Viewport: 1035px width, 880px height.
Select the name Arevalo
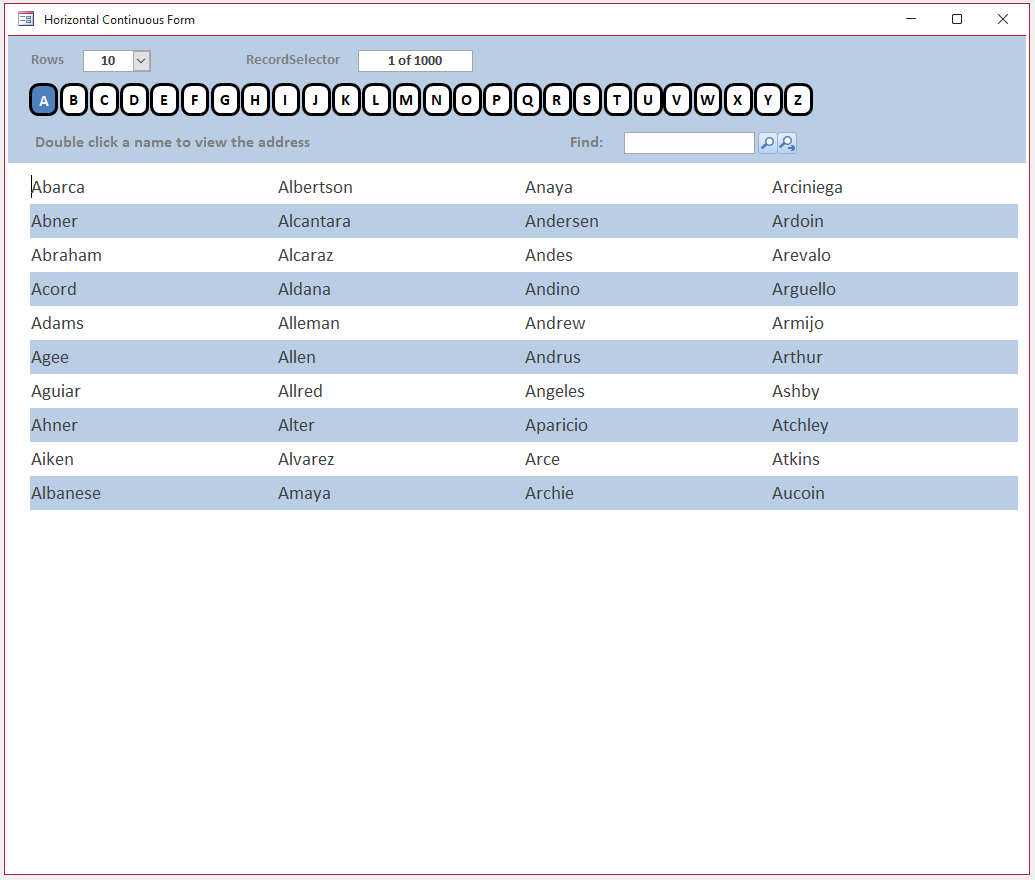click(x=801, y=255)
